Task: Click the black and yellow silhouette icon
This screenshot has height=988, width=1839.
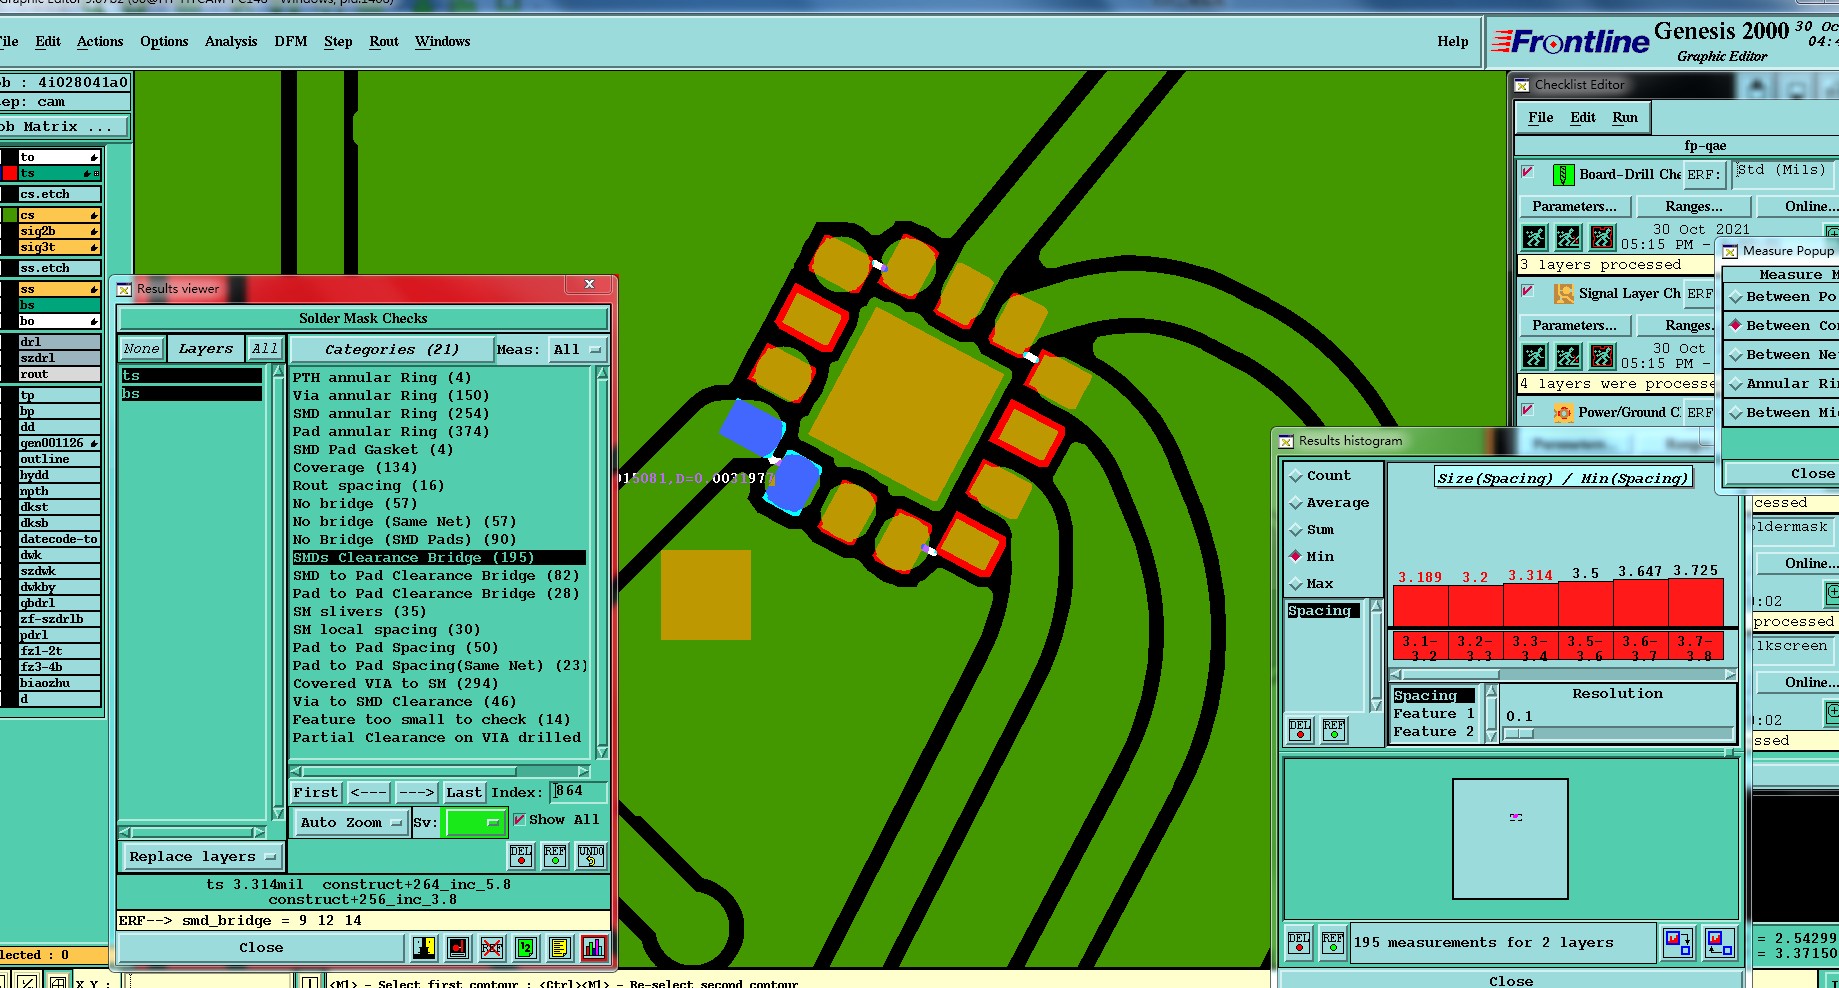Action: (424, 947)
